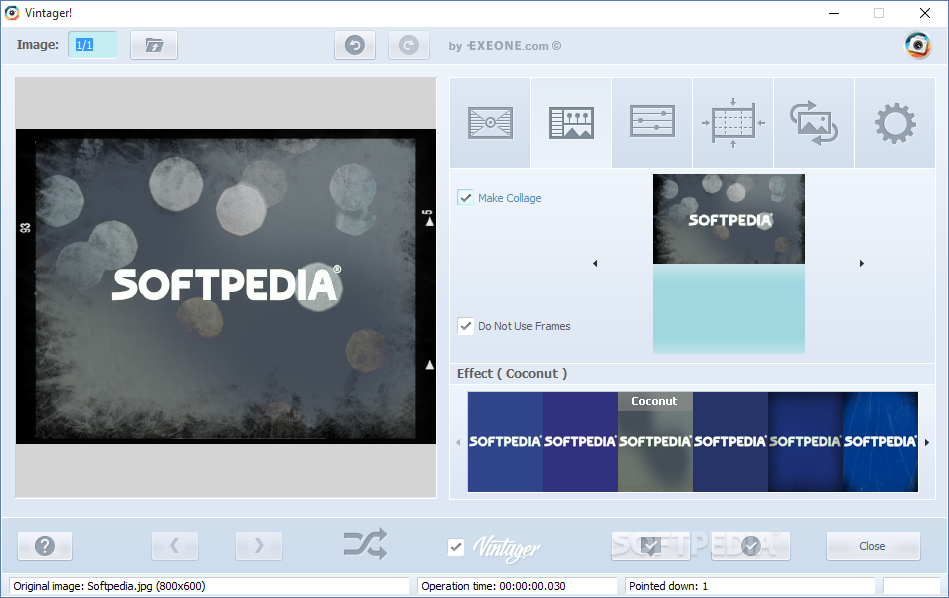Open help with question mark button

[45, 546]
